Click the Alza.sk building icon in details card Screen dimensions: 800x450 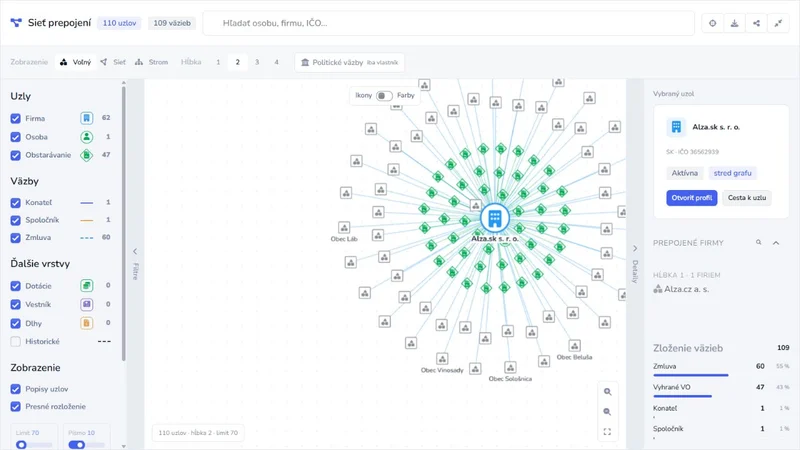click(676, 127)
